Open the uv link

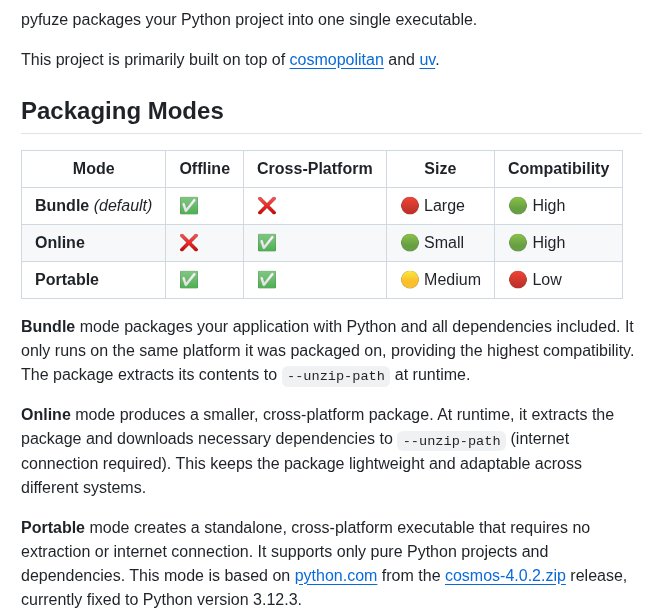(x=427, y=60)
